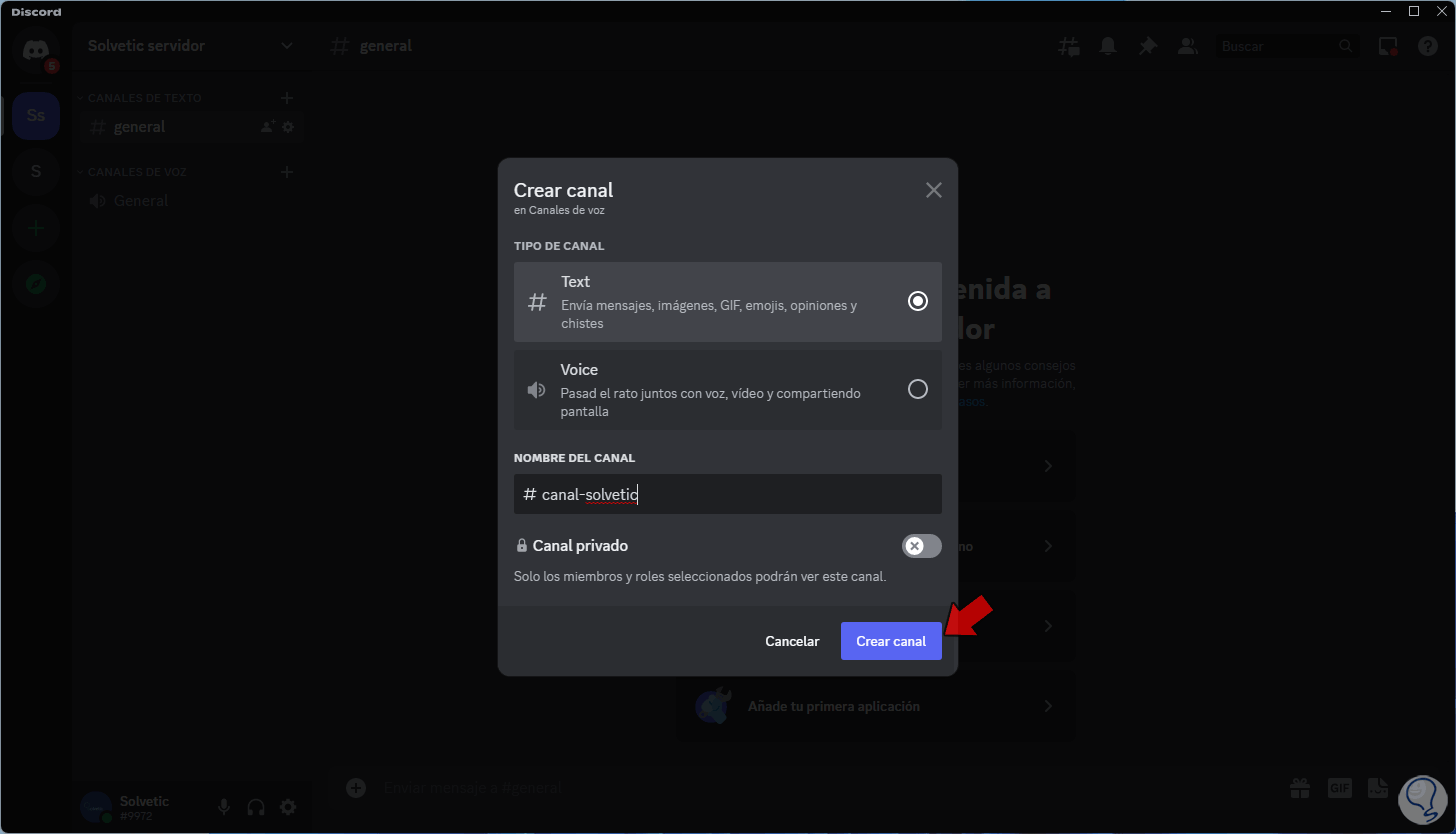
Task: Click the attach file plus icon
Action: point(355,788)
